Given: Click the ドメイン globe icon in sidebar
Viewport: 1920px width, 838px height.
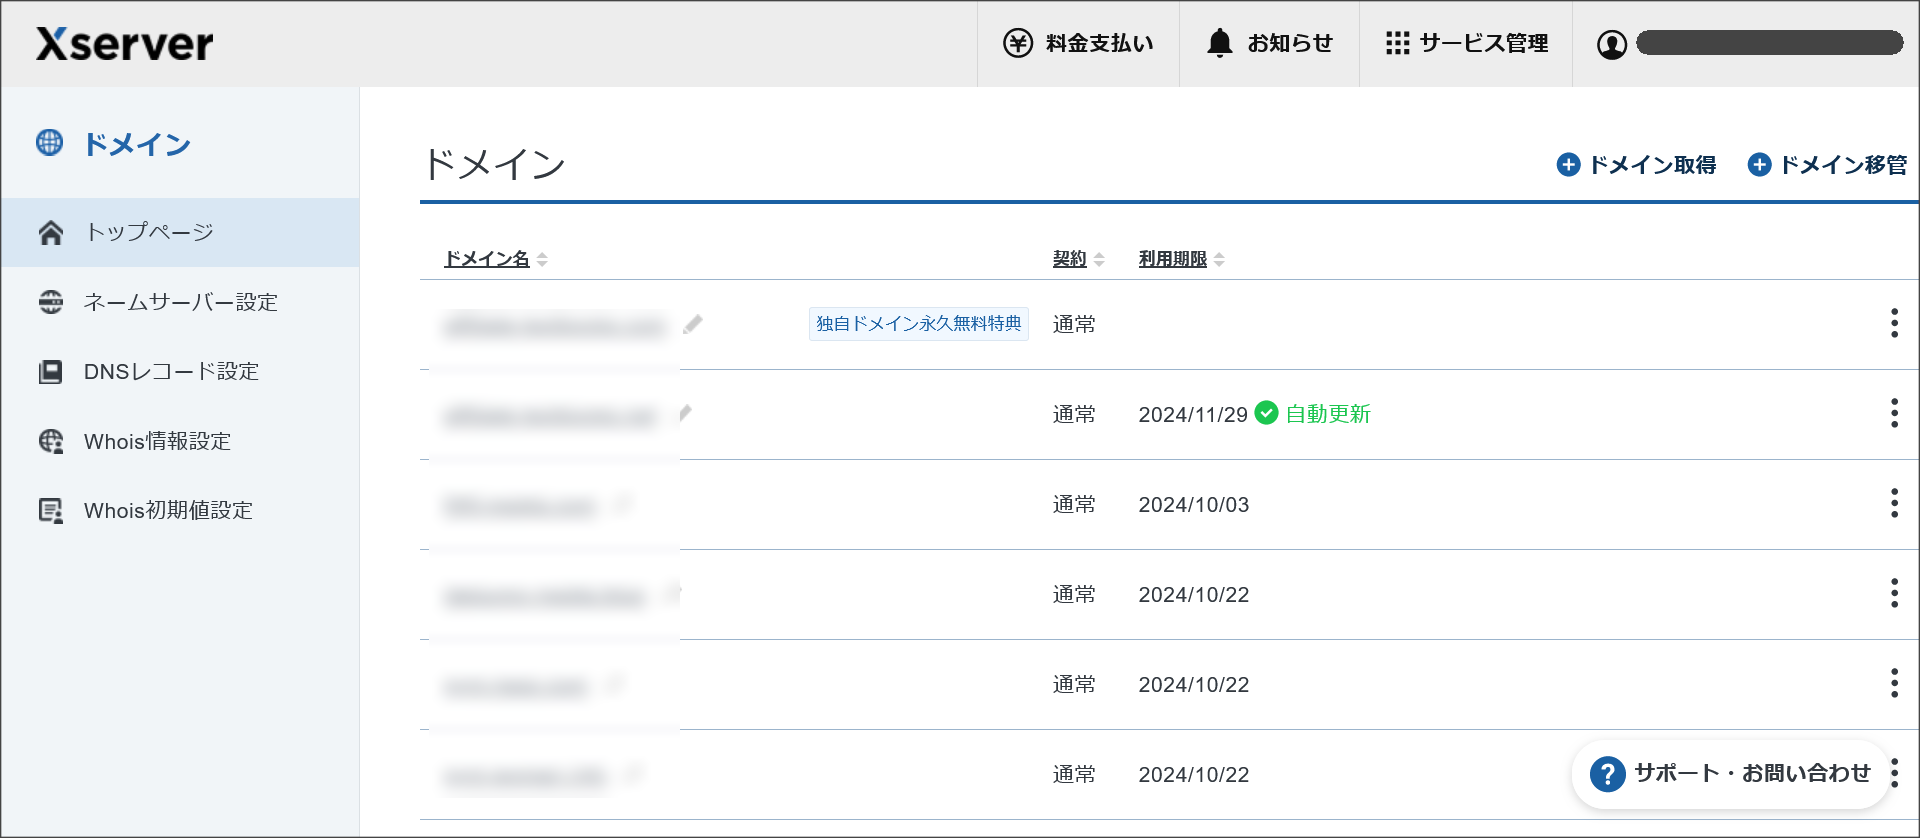Looking at the screenshot, I should (x=49, y=143).
